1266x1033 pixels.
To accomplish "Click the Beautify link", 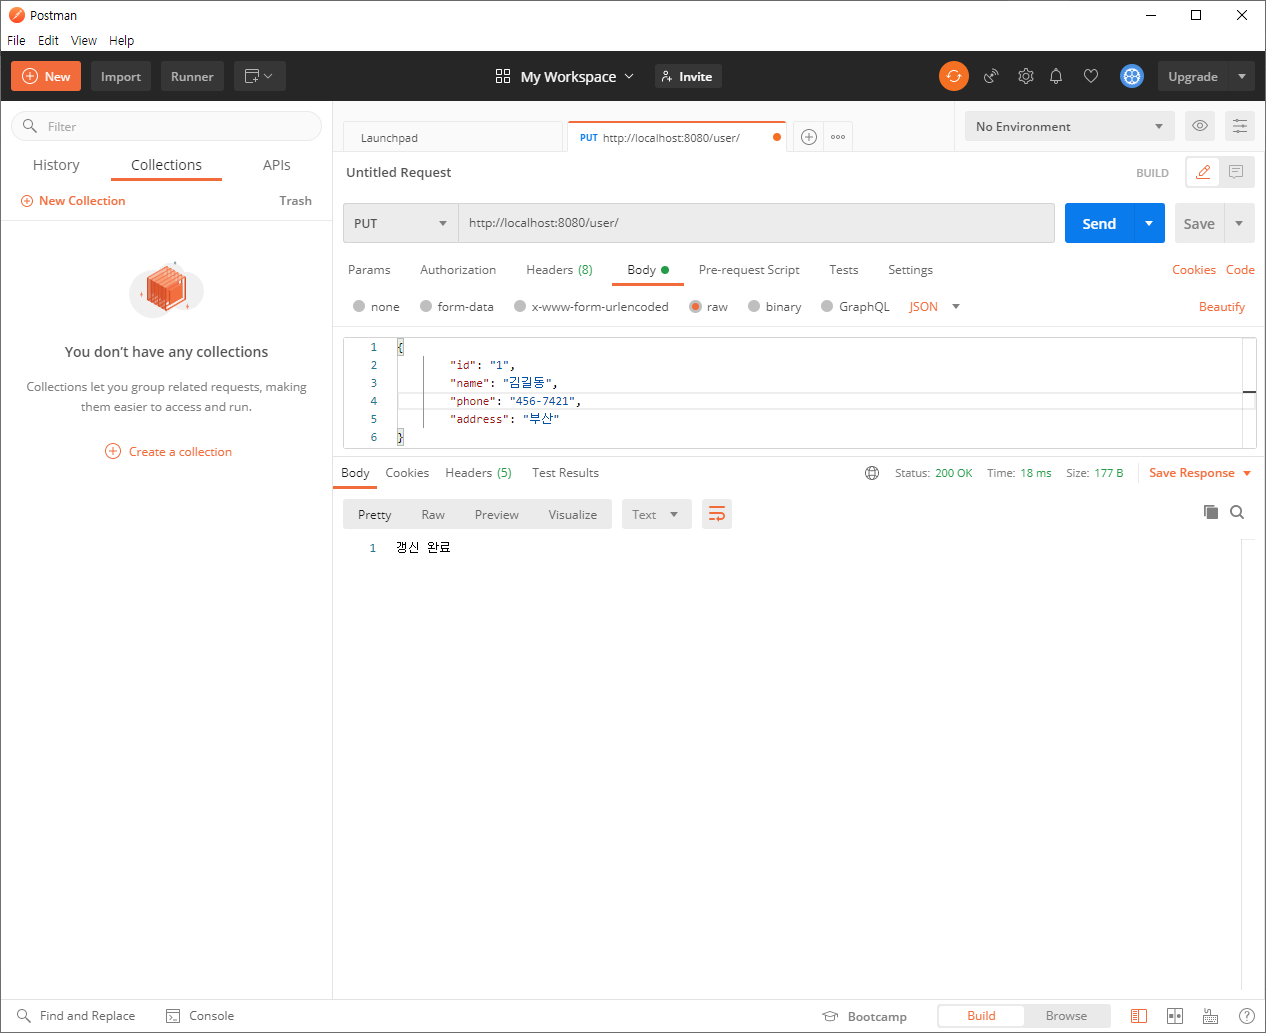I will [1222, 307].
